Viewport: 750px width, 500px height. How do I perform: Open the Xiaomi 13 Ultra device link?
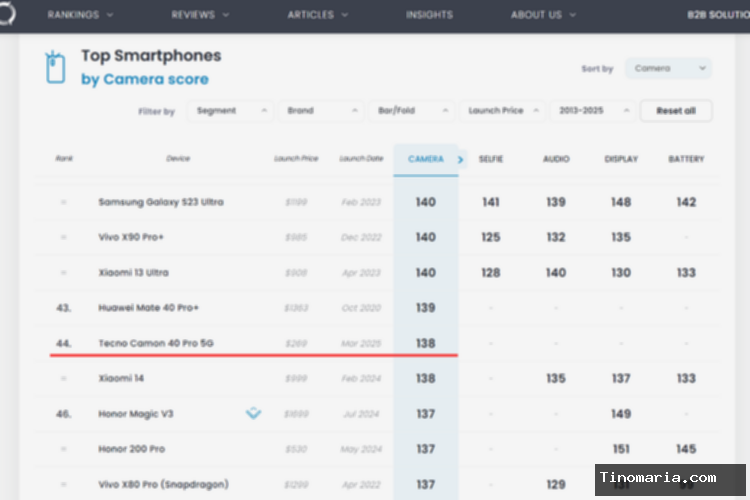[133, 273]
